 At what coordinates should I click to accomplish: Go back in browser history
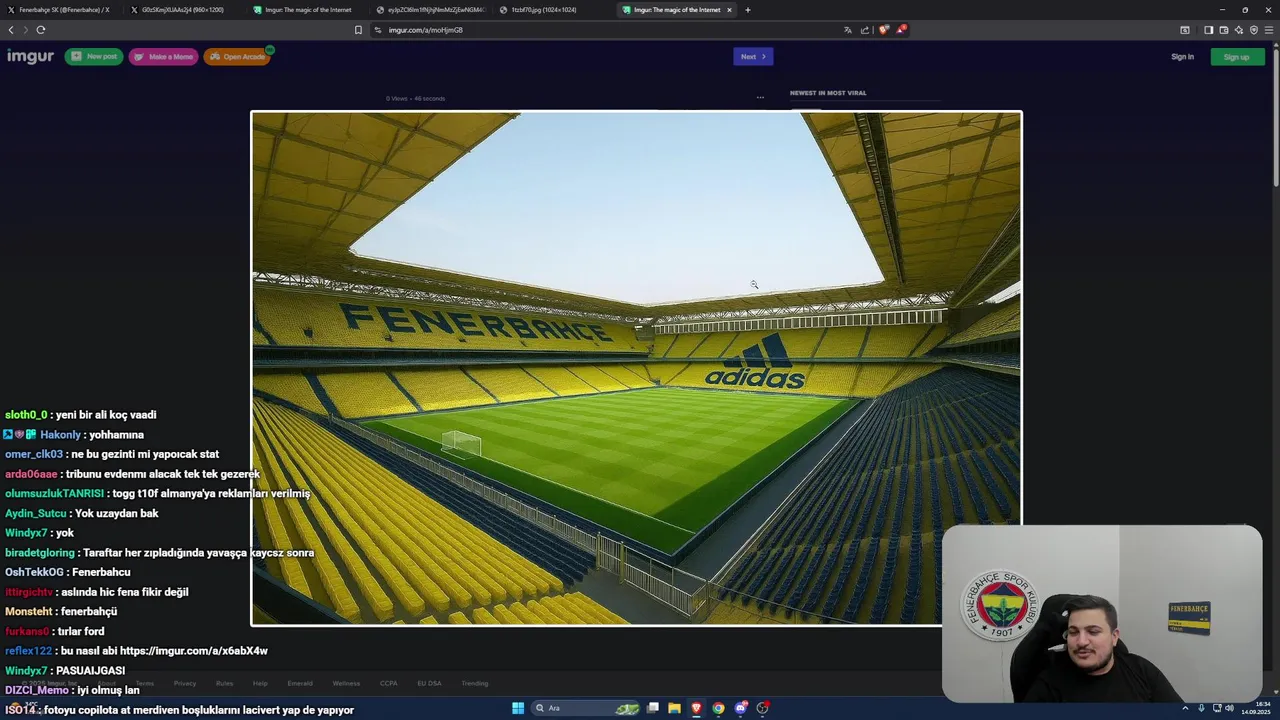point(11,30)
